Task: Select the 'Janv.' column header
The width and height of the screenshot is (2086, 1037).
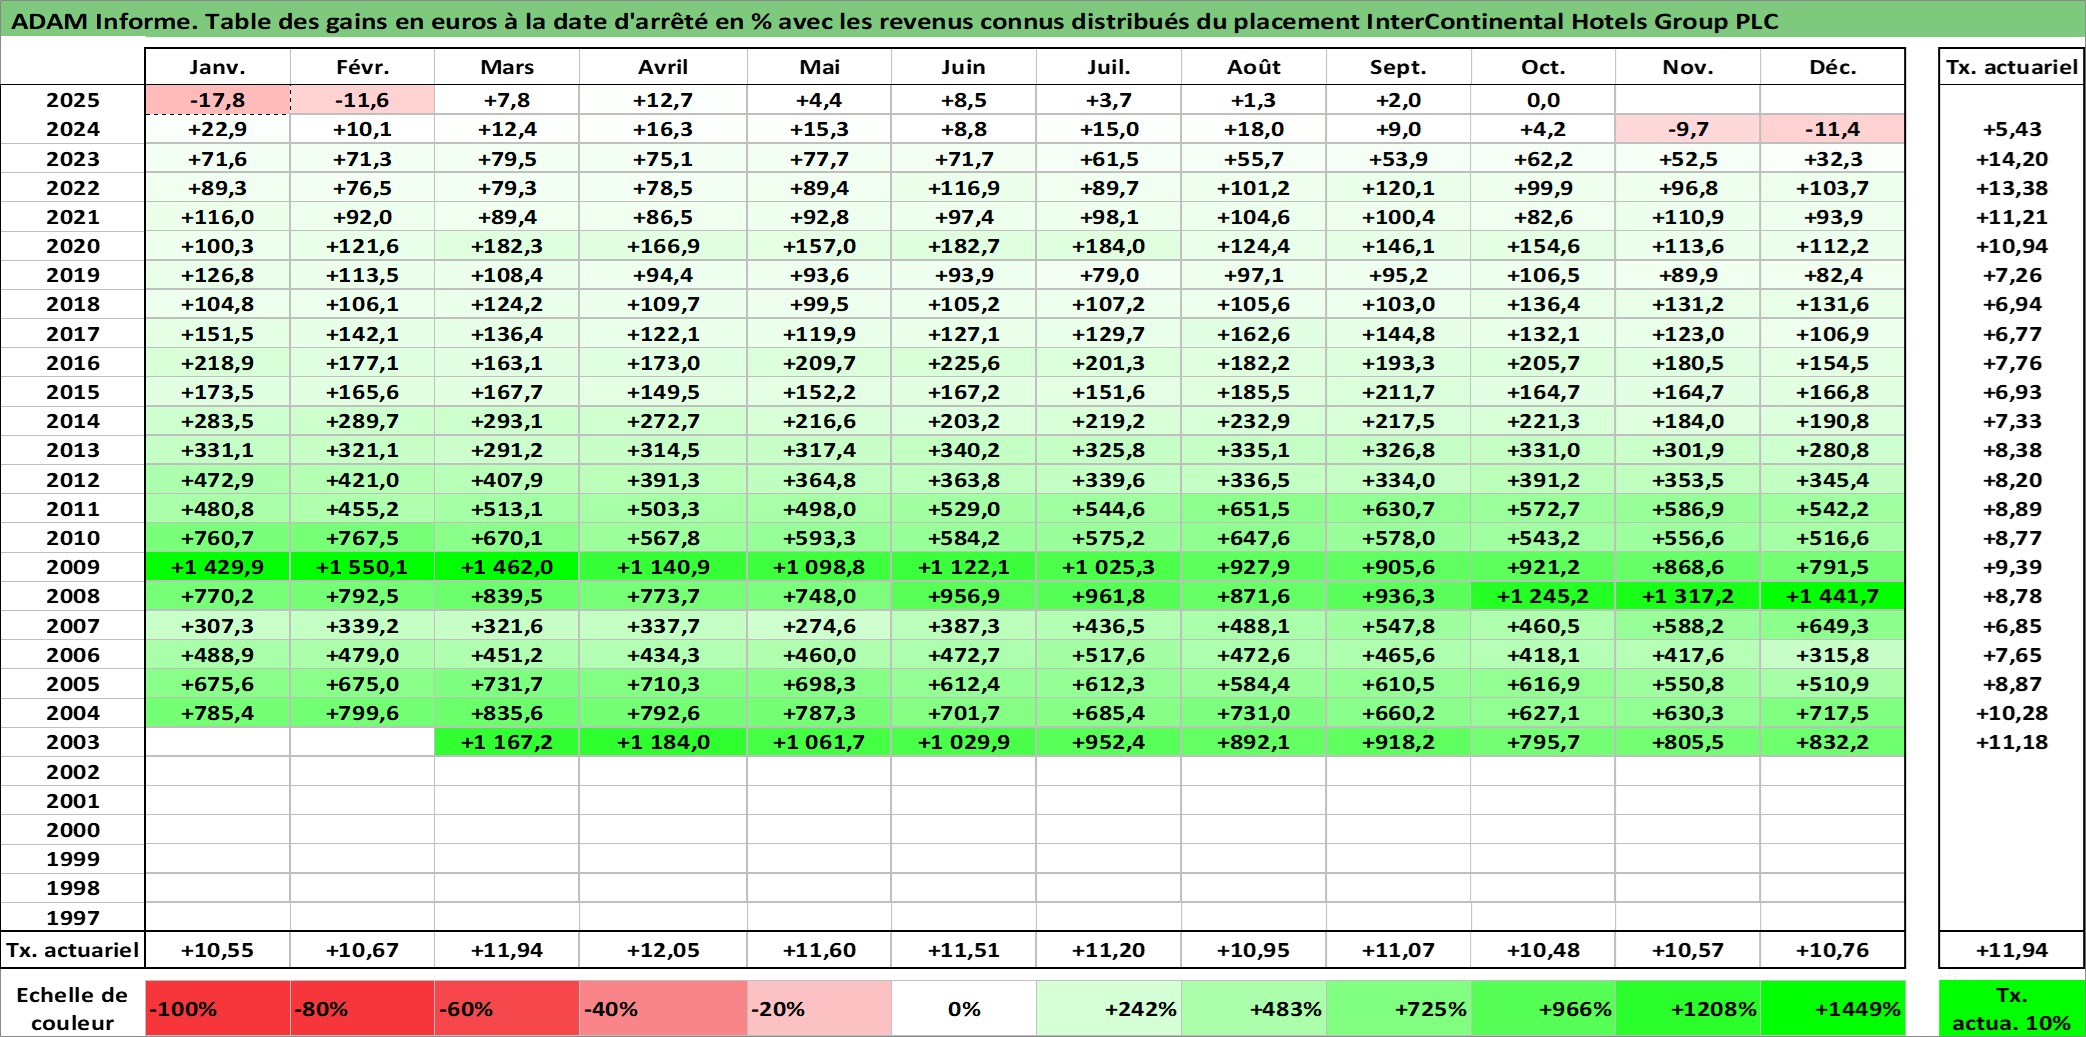Action: [218, 67]
